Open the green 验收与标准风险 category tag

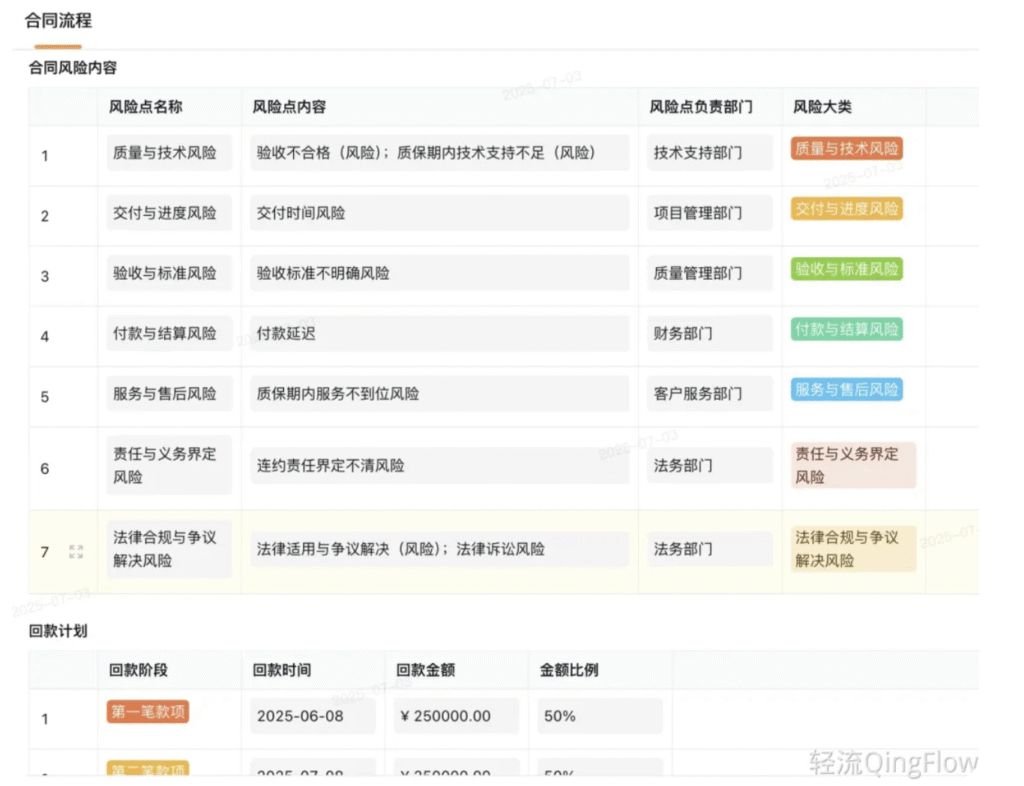[846, 269]
